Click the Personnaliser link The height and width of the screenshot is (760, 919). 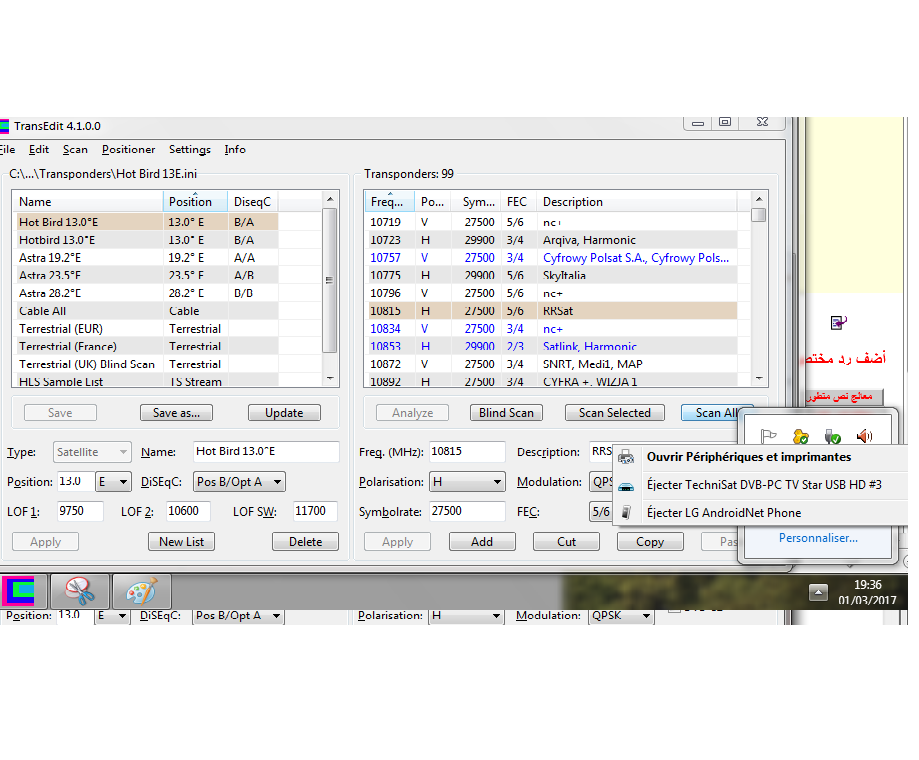click(818, 538)
